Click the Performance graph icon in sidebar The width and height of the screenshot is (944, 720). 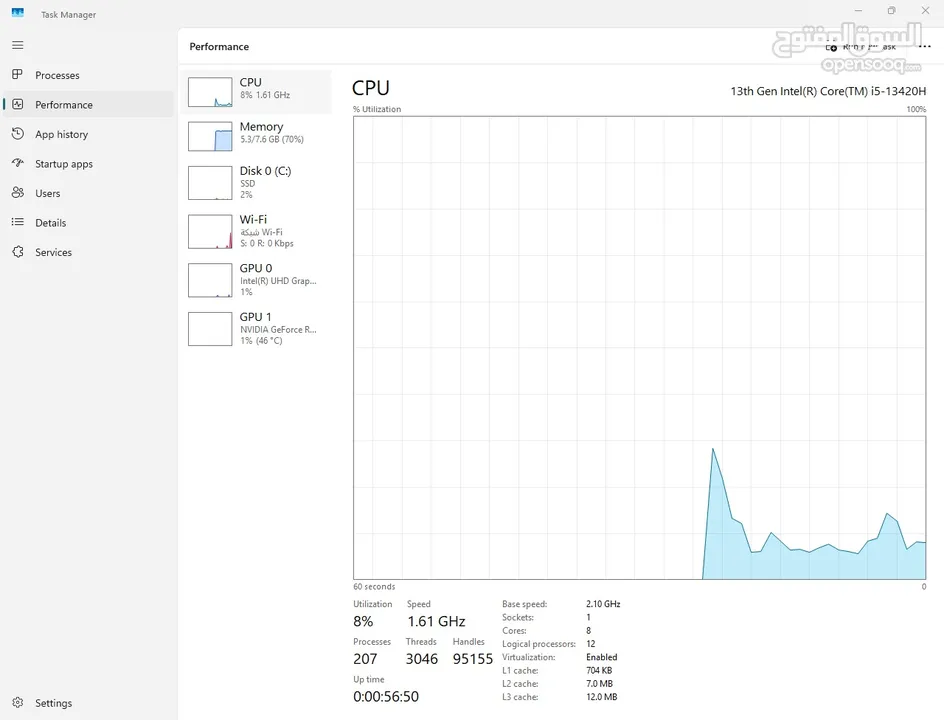coord(17,104)
